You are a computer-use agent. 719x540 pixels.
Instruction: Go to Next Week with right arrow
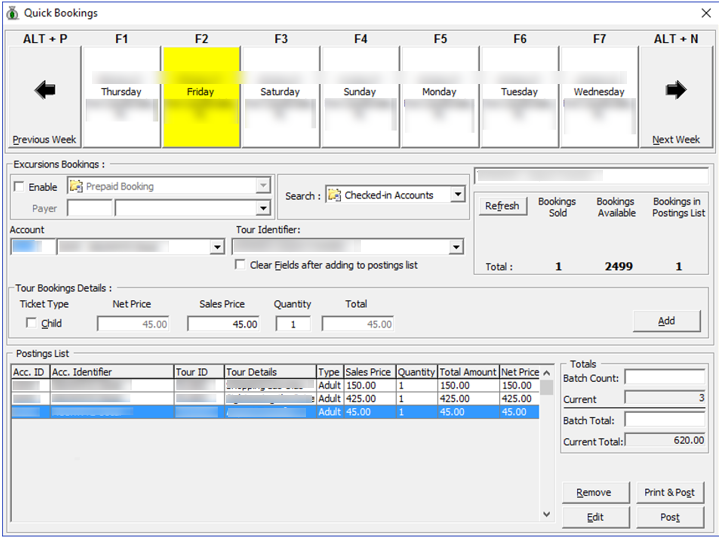pos(675,96)
